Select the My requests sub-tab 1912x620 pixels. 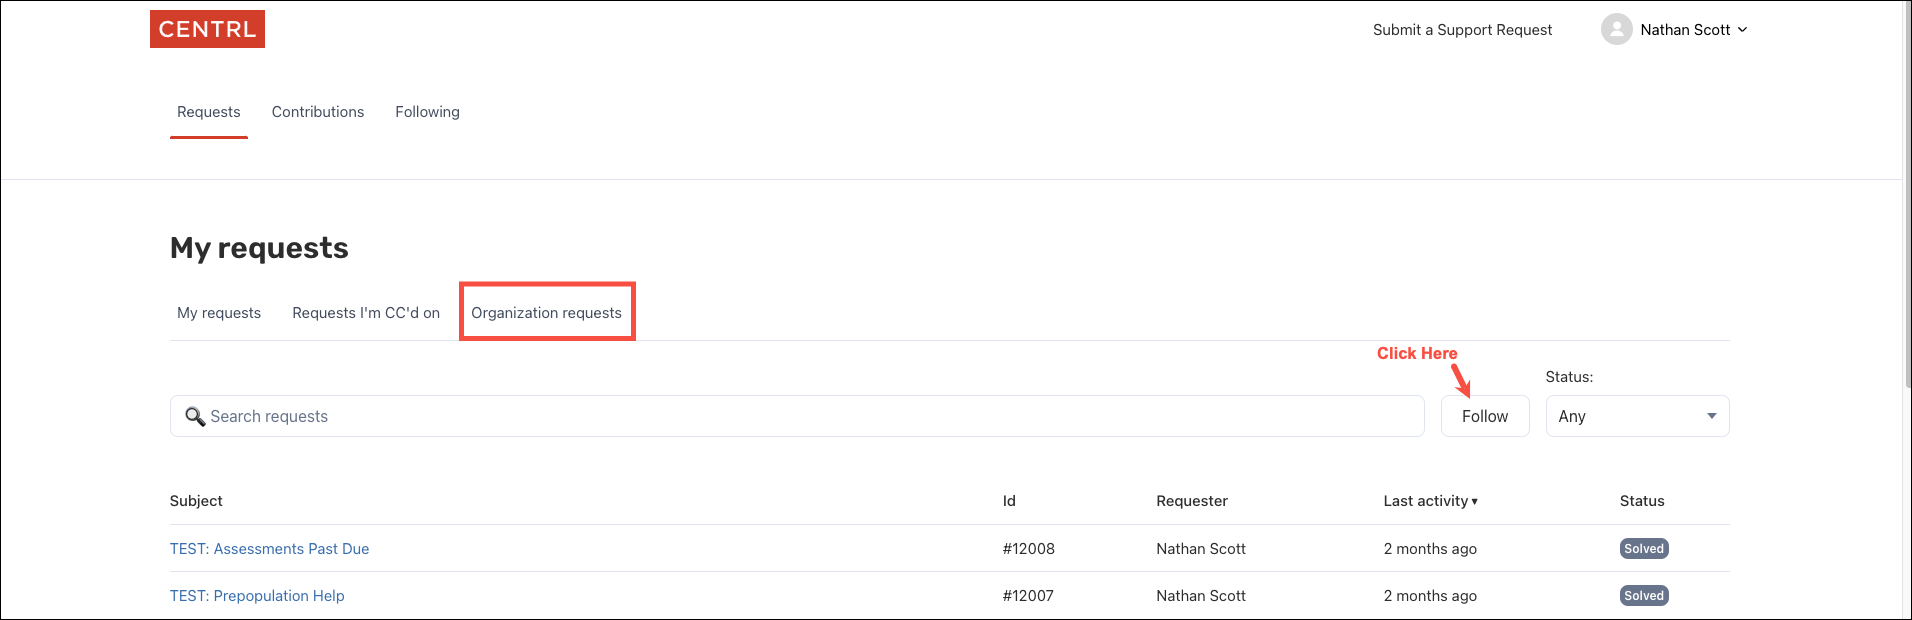coord(219,313)
